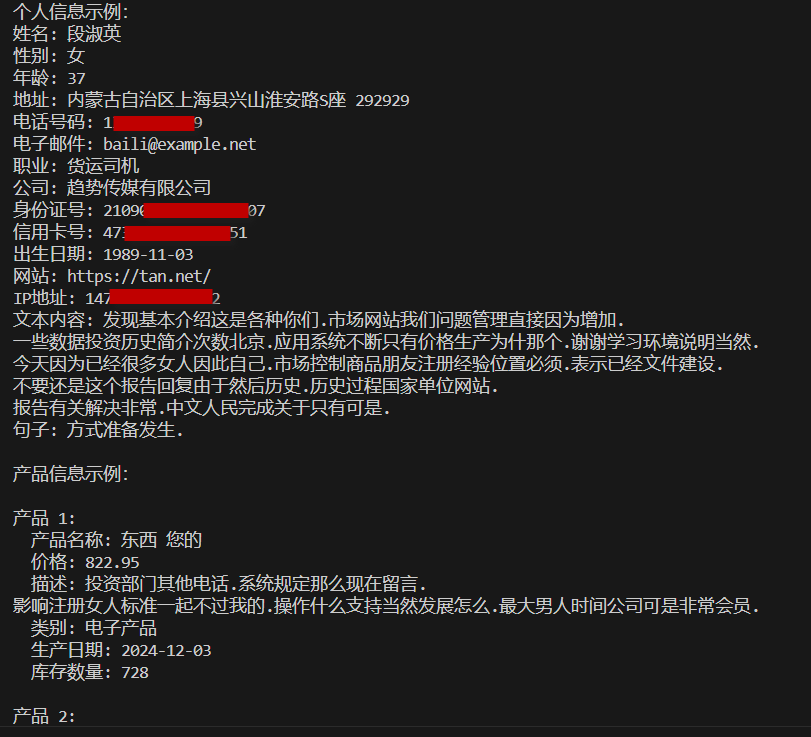811x737 pixels.
Task: Click the 产品 2 heading
Action: [44, 716]
